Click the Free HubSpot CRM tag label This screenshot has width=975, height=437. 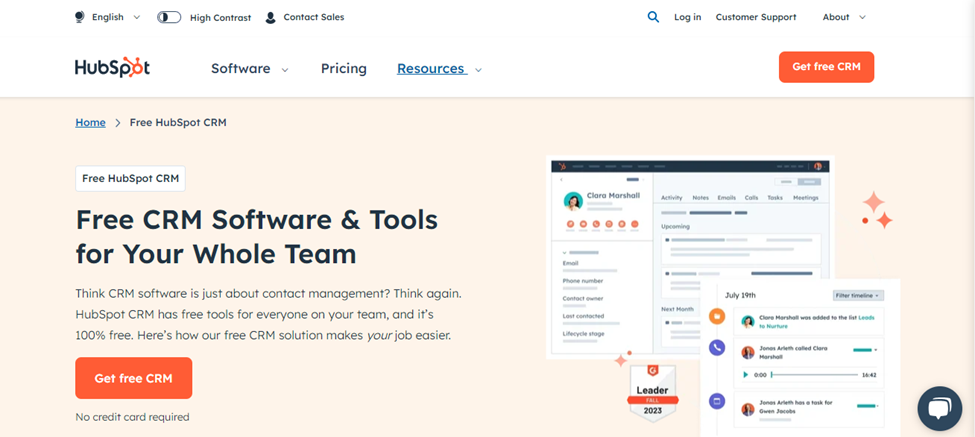coord(131,178)
